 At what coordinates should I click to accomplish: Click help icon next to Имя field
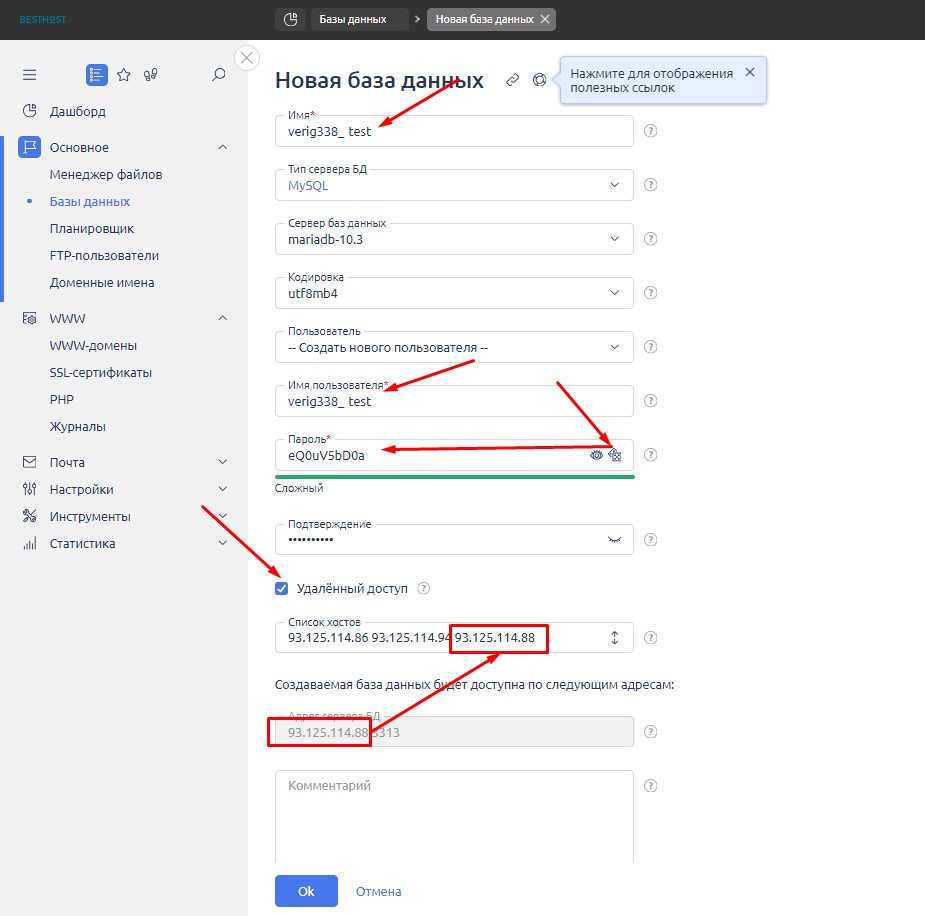tap(650, 131)
